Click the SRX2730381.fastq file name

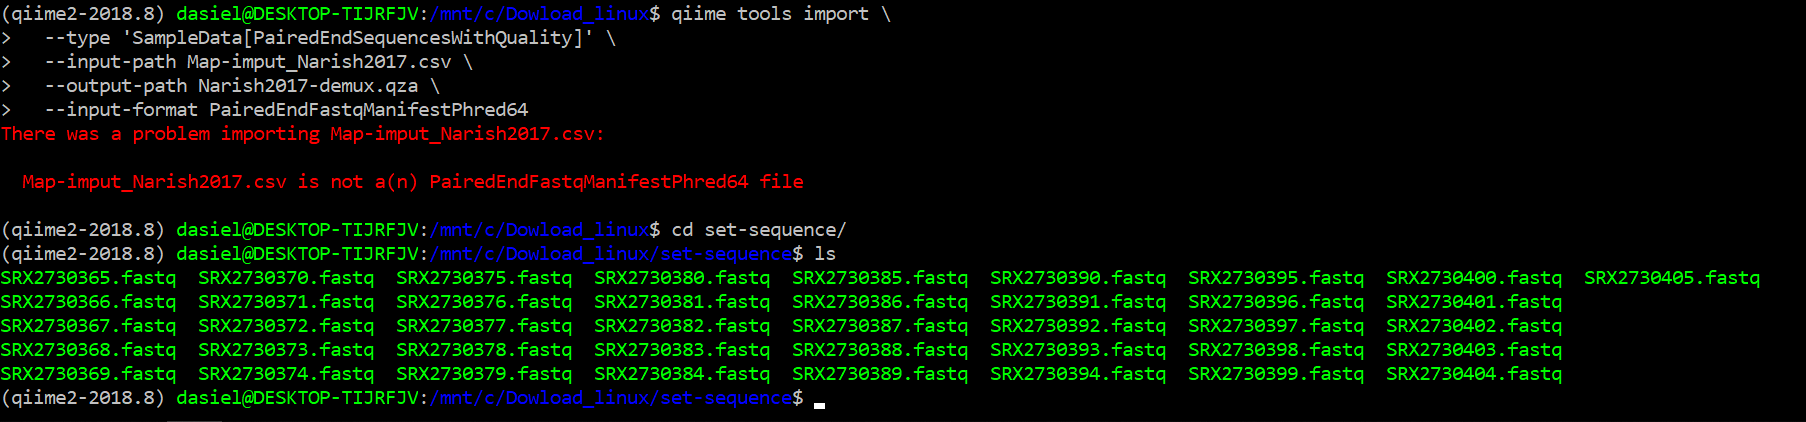(x=682, y=302)
